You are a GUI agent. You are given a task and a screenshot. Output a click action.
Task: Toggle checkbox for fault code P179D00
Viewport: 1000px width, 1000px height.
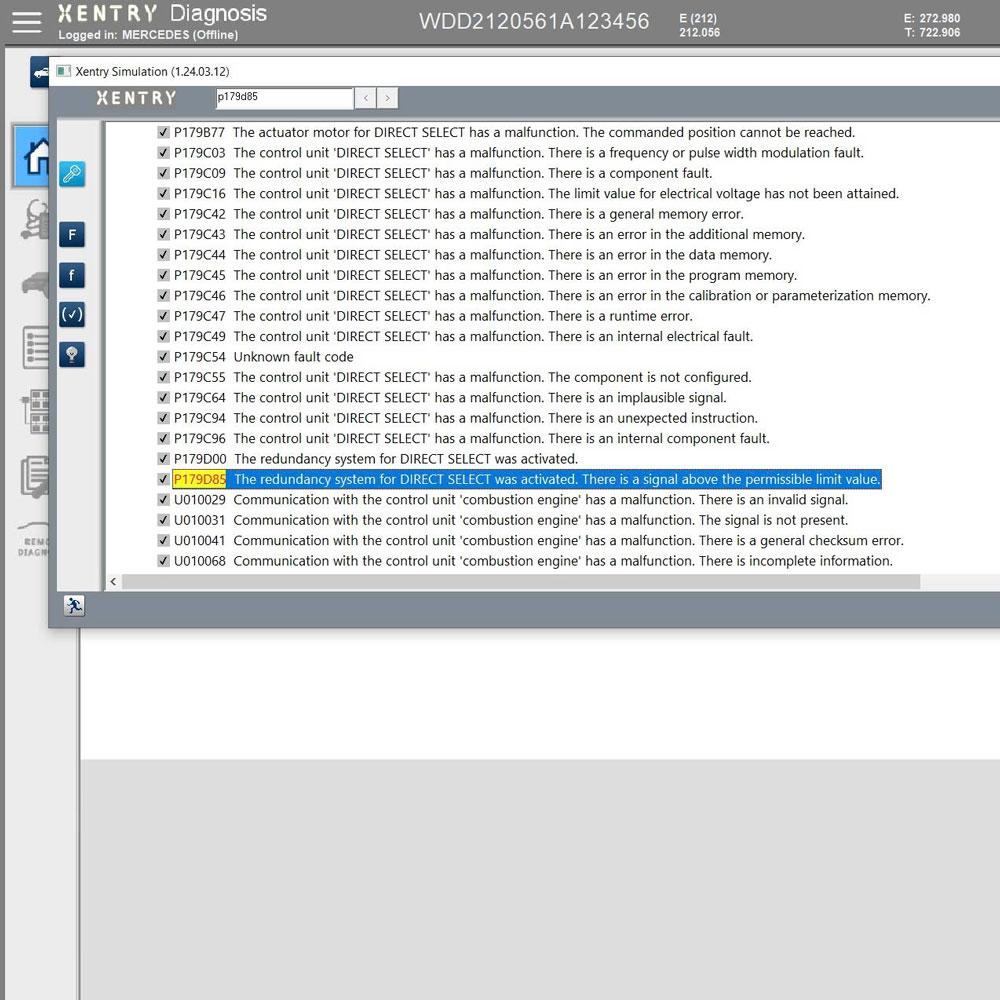click(163, 459)
